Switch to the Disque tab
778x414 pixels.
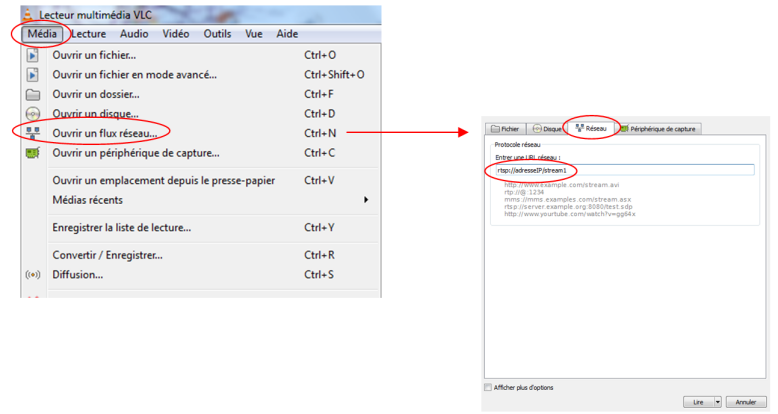pyautogui.click(x=547, y=129)
